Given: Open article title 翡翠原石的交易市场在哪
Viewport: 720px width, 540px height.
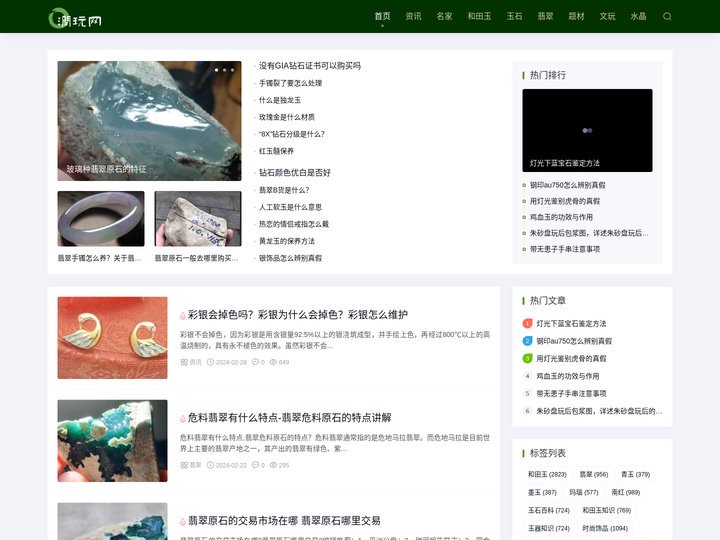Looking at the screenshot, I should [x=284, y=521].
